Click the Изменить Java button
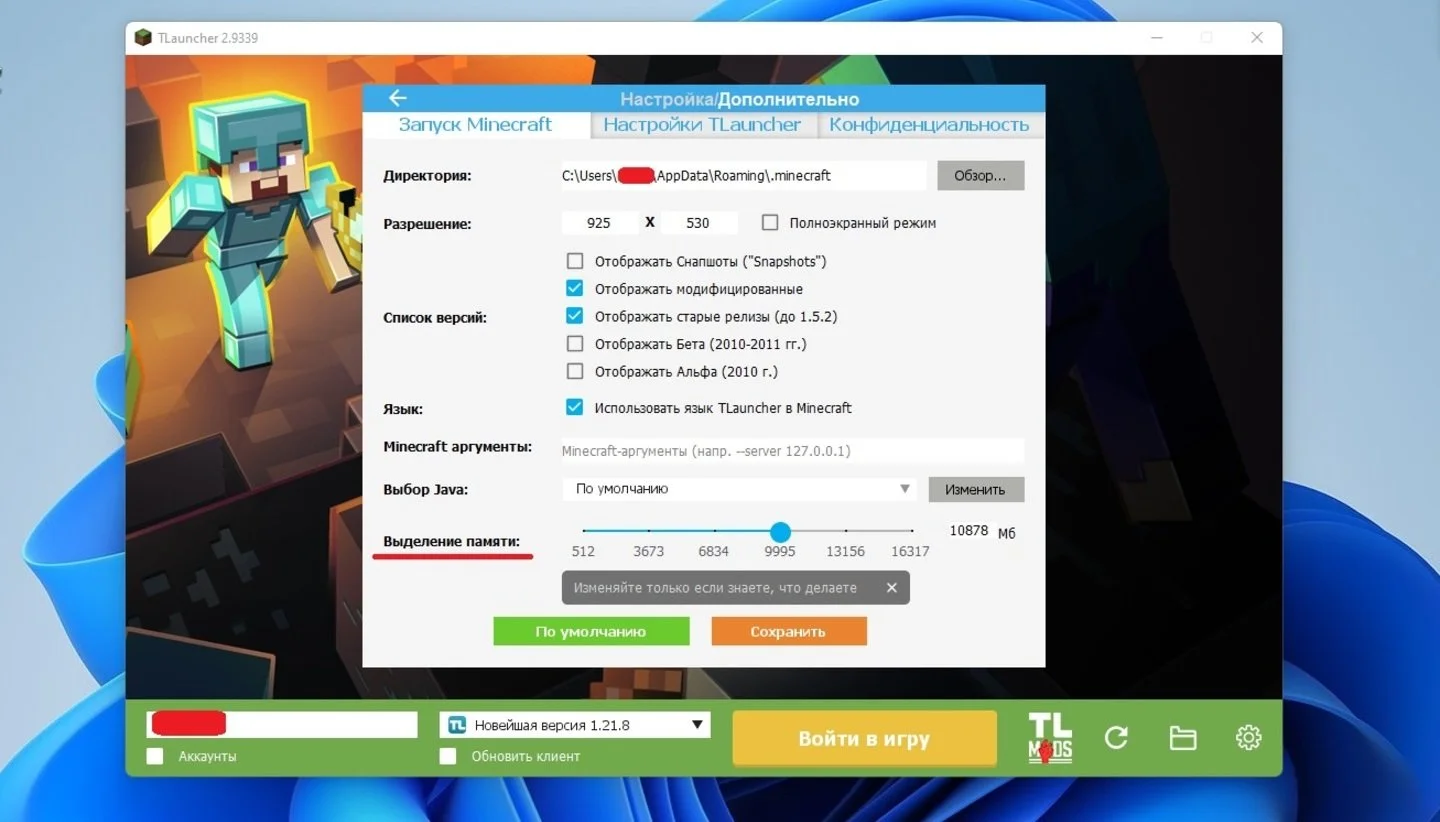This screenshot has height=822, width=1440. 975,489
